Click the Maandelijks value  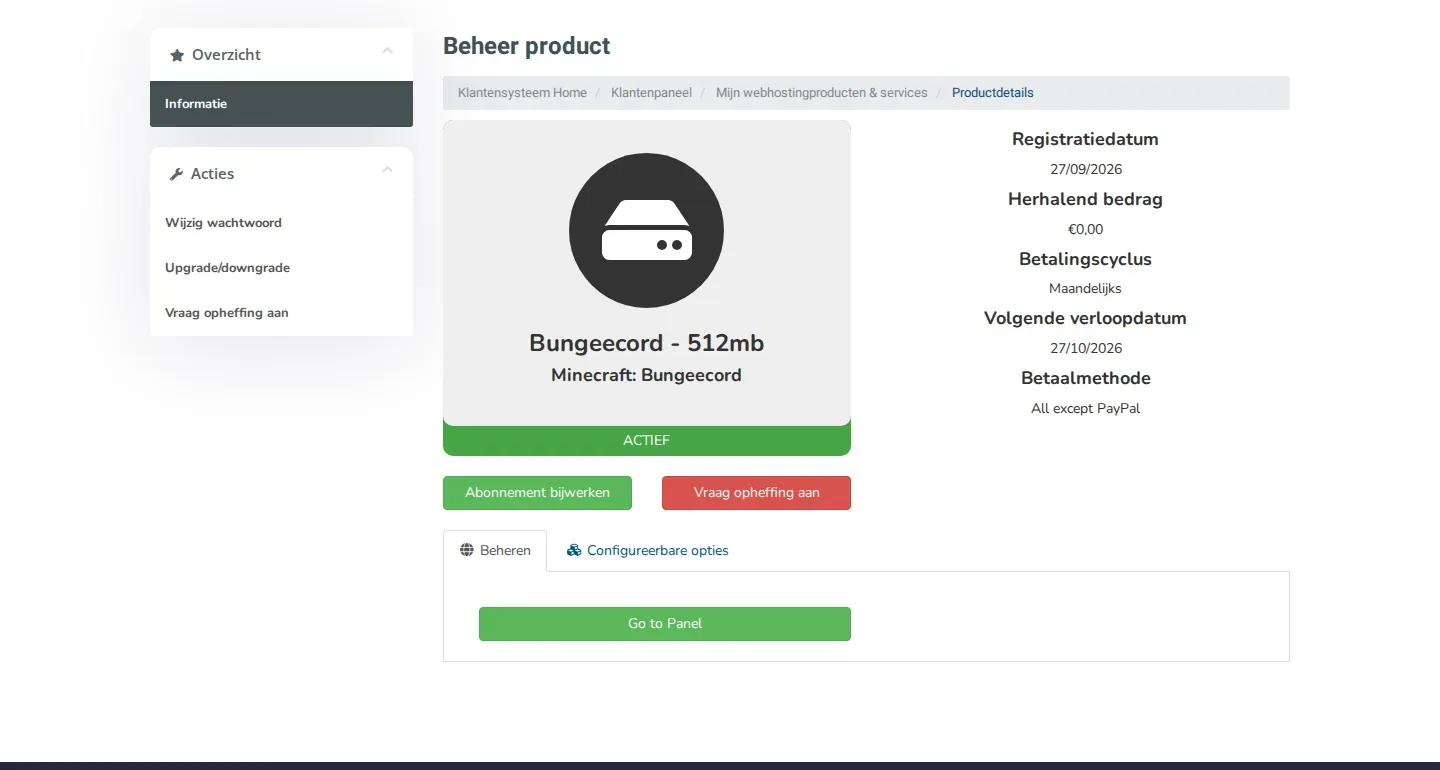[x=1086, y=288]
